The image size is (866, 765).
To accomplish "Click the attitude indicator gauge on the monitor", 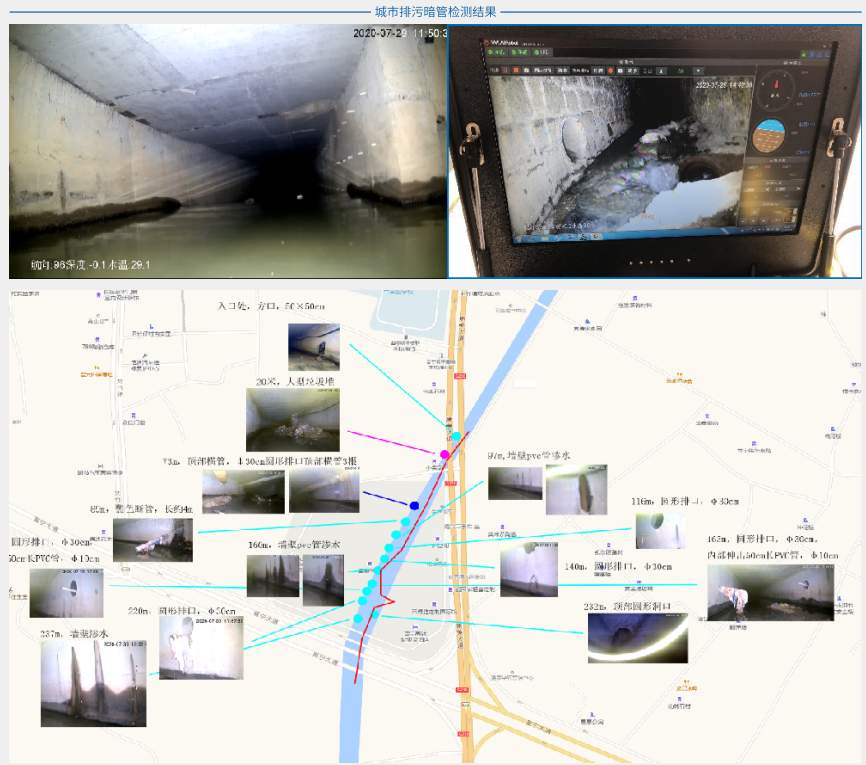I will click(x=767, y=137).
